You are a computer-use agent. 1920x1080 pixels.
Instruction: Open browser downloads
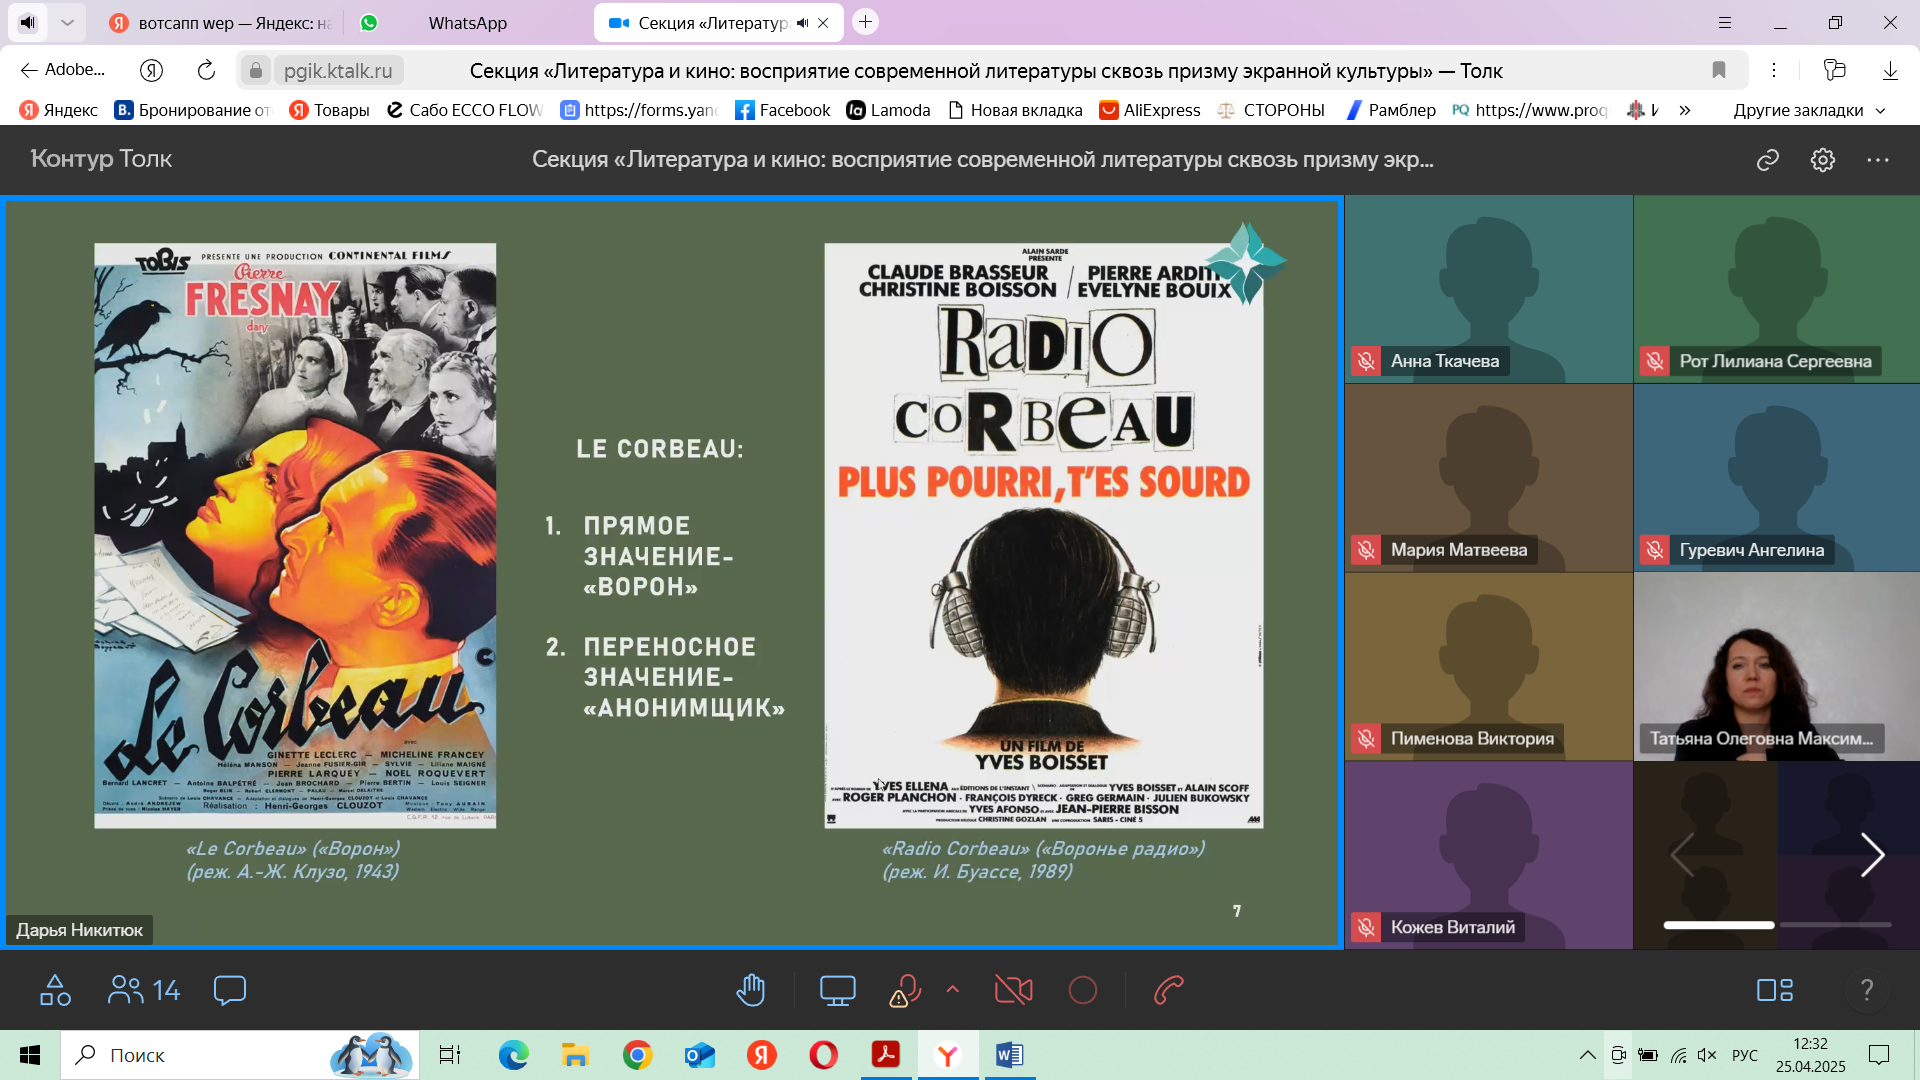[1890, 70]
